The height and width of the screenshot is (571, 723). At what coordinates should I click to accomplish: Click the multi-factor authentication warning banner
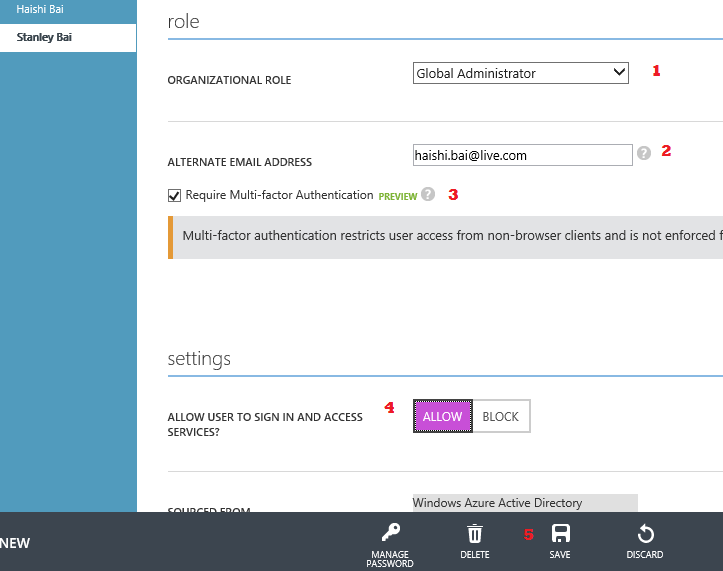pyautogui.click(x=445, y=237)
